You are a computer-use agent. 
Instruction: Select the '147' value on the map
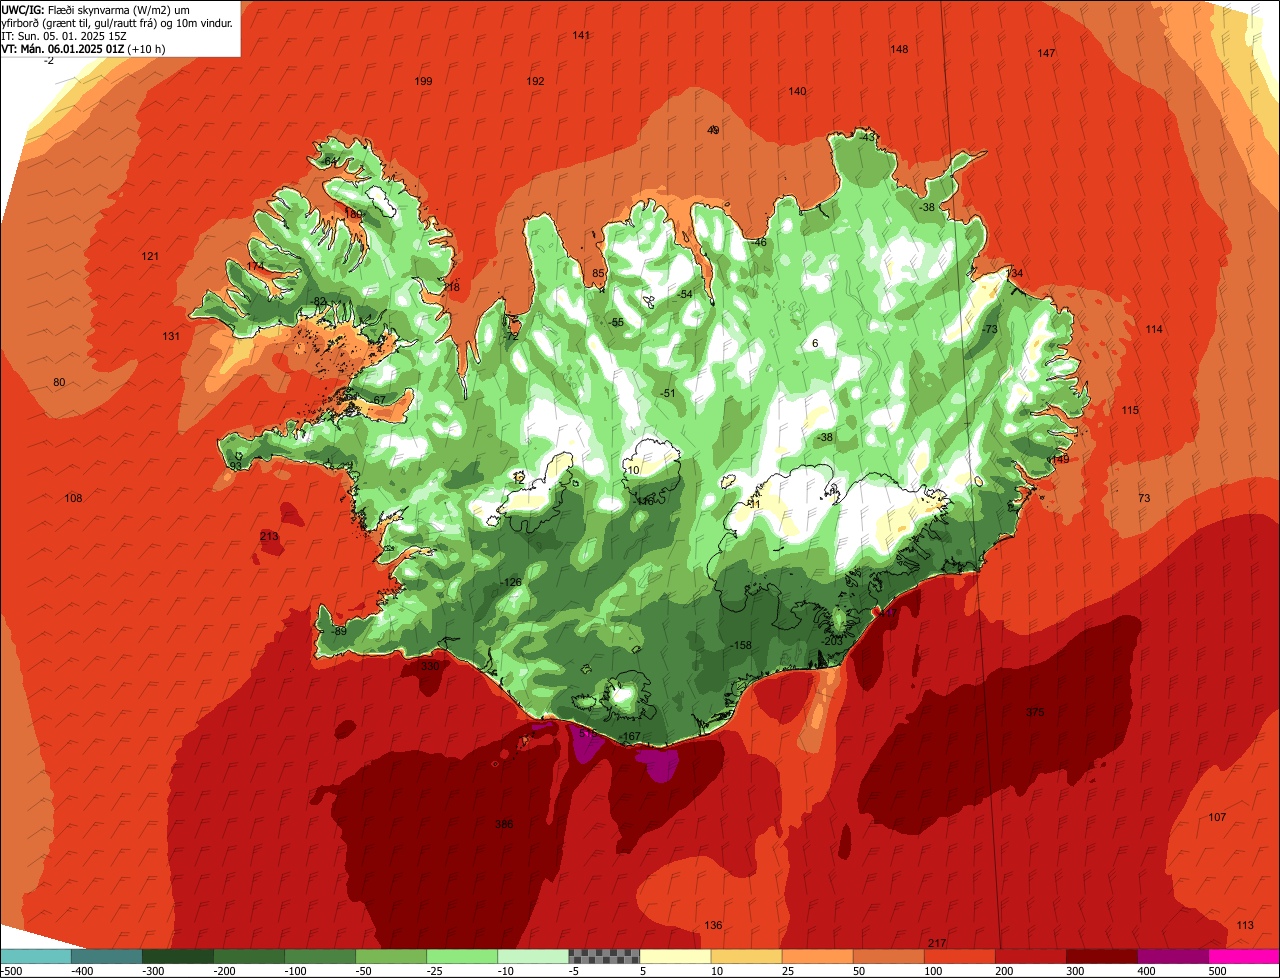pos(1046,53)
